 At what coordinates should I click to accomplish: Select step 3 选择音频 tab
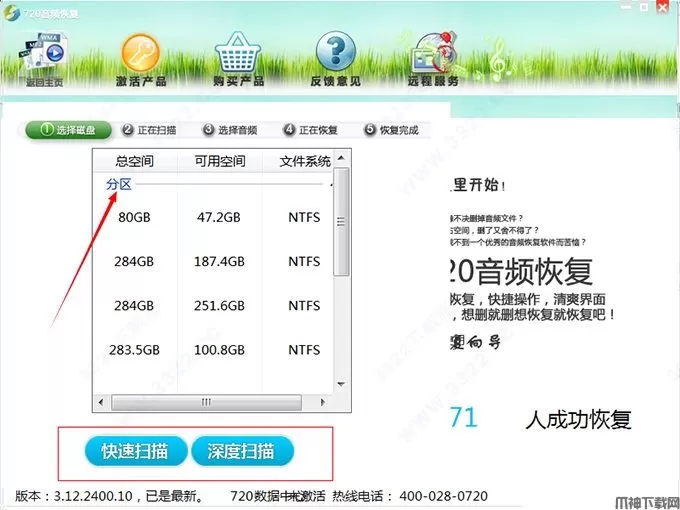[x=230, y=130]
